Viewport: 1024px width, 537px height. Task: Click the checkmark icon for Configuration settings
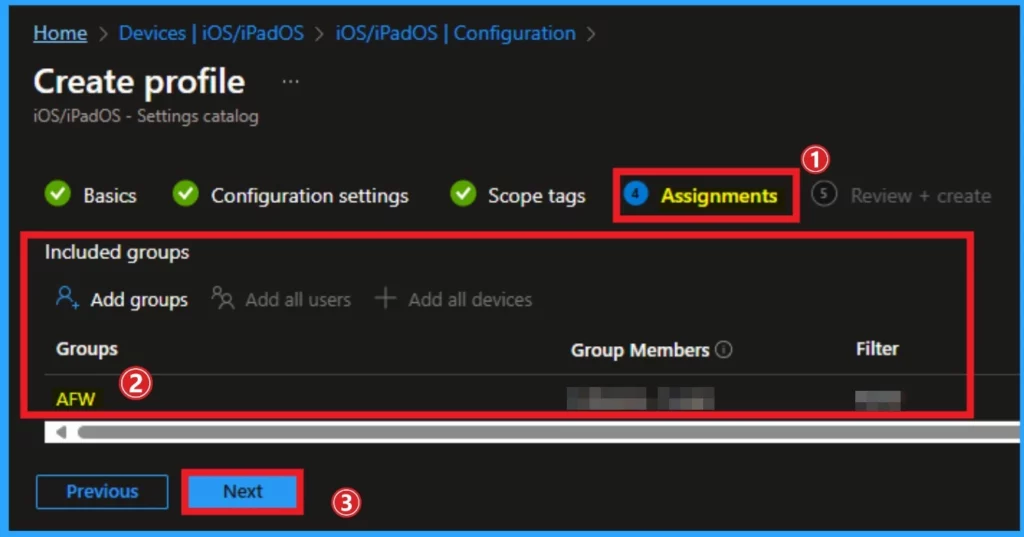point(185,194)
